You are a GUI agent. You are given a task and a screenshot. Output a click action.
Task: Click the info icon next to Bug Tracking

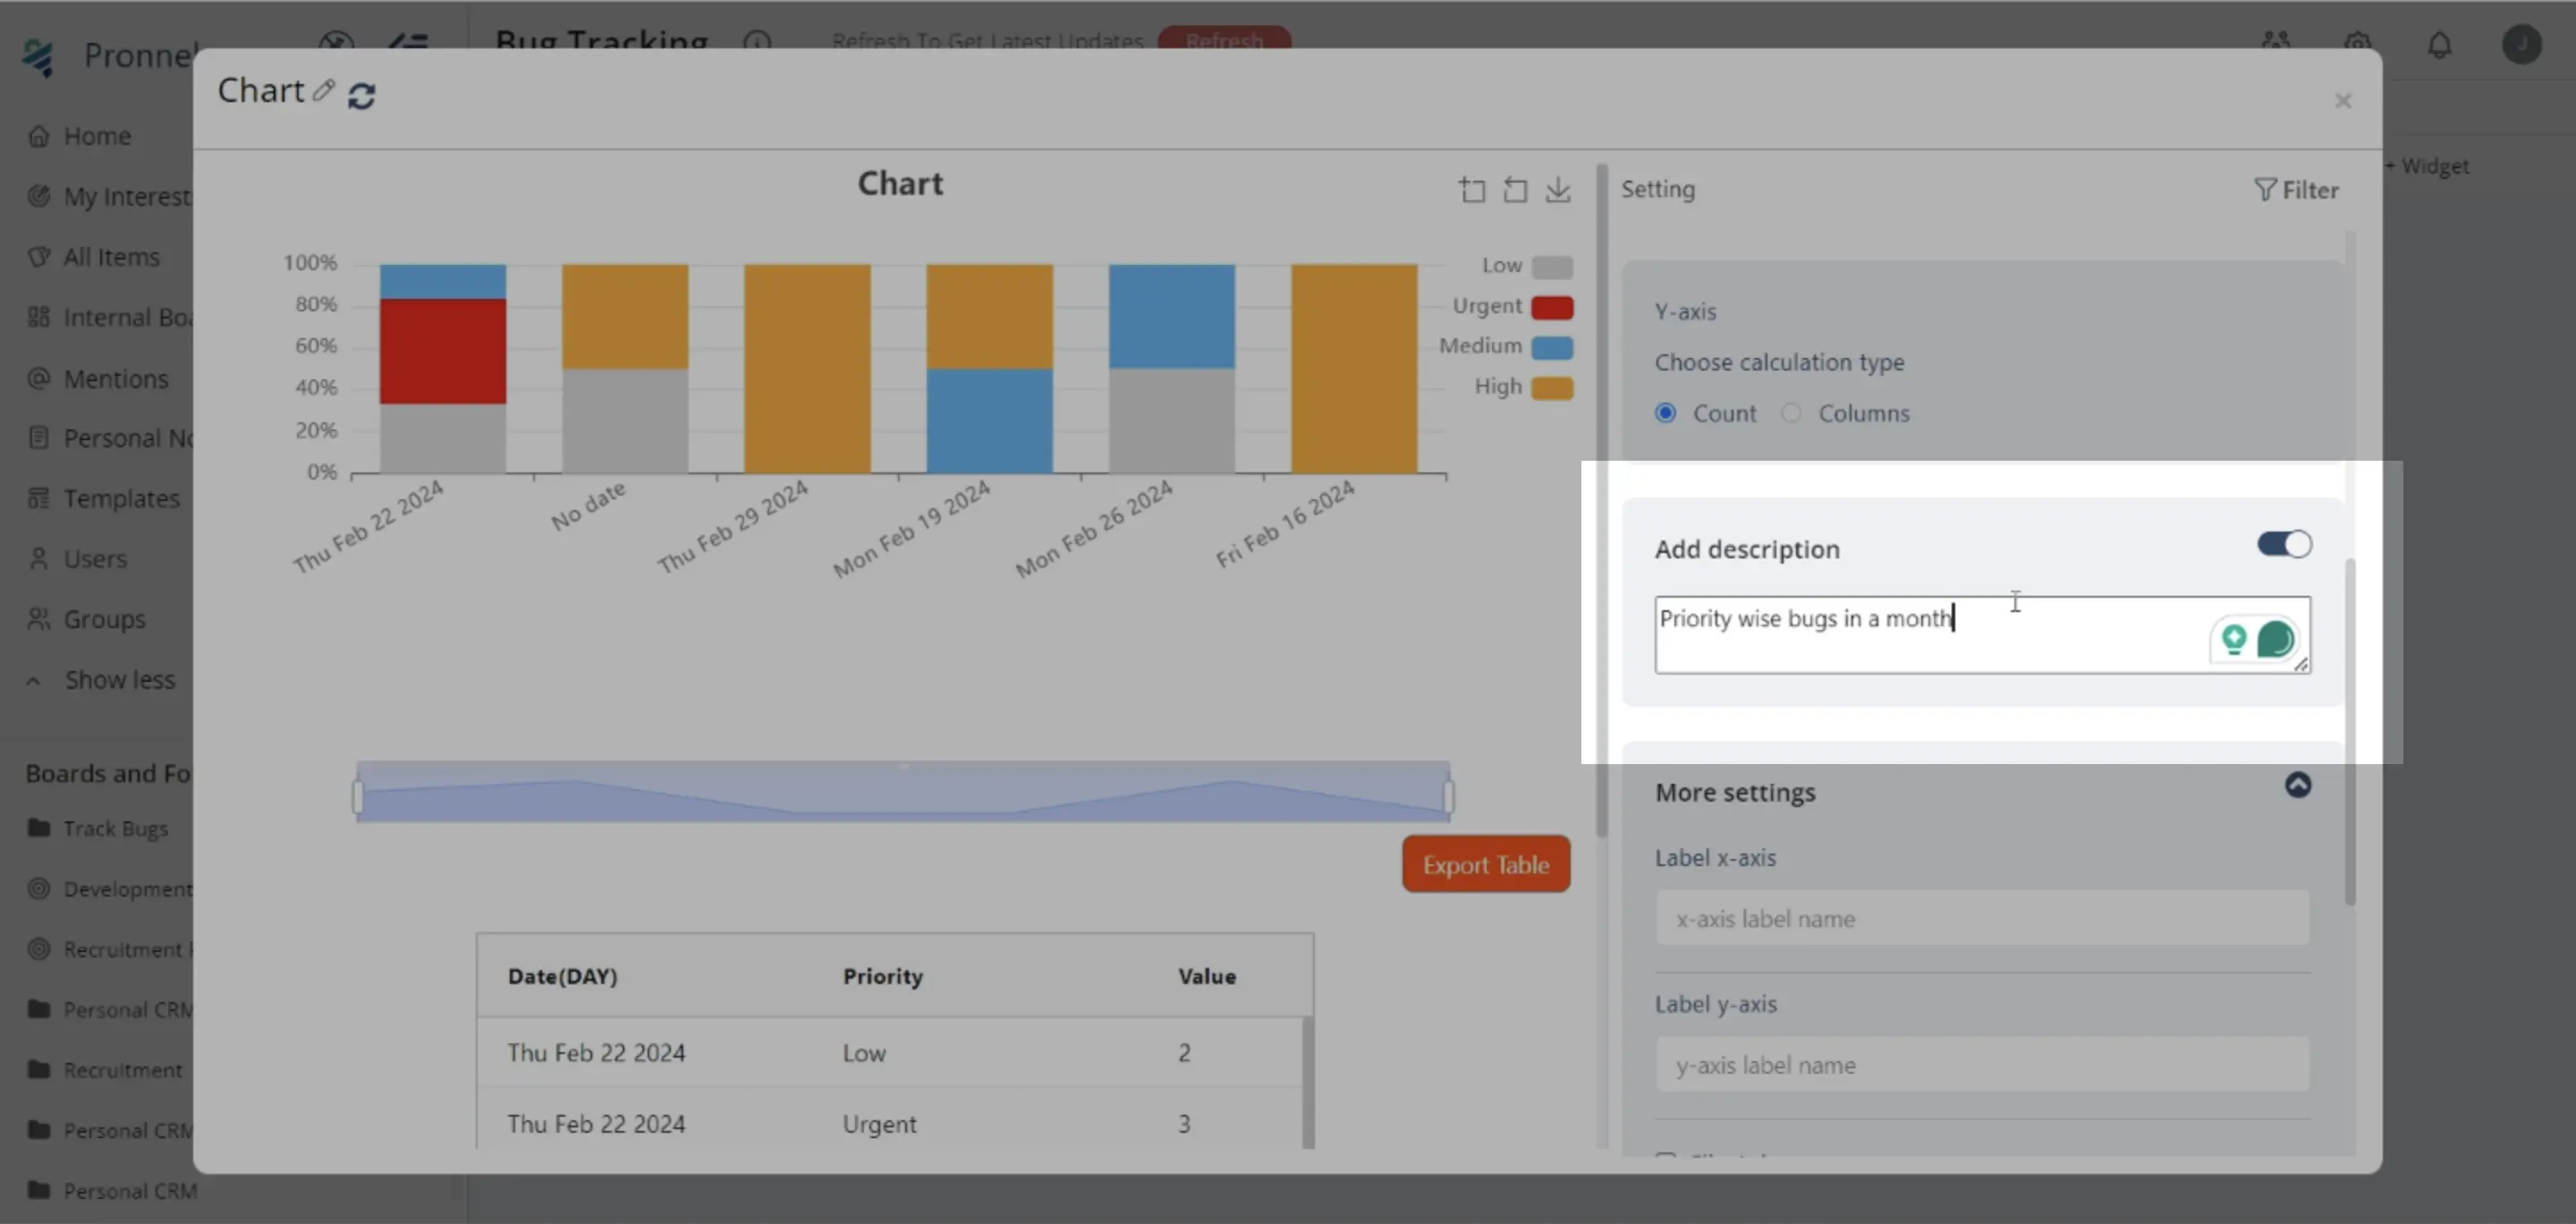coord(757,42)
